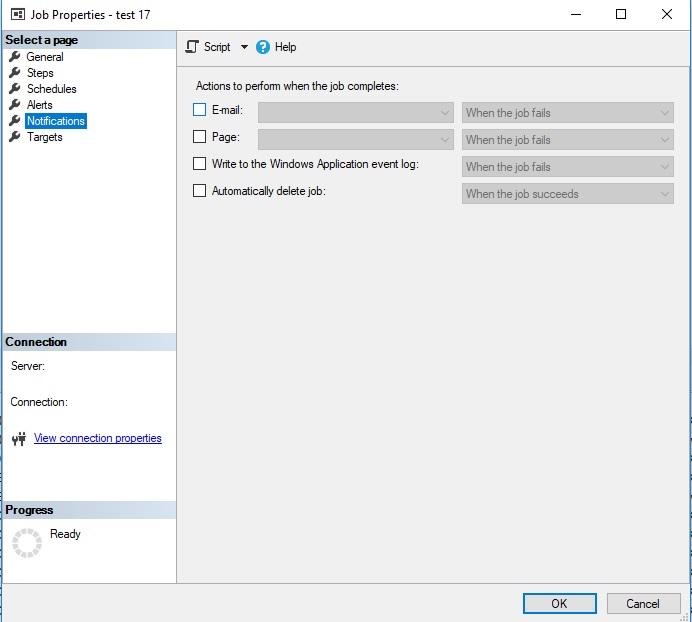This screenshot has width=692, height=622.
Task: Click the wrench icon beside Schedules
Action: [14, 89]
